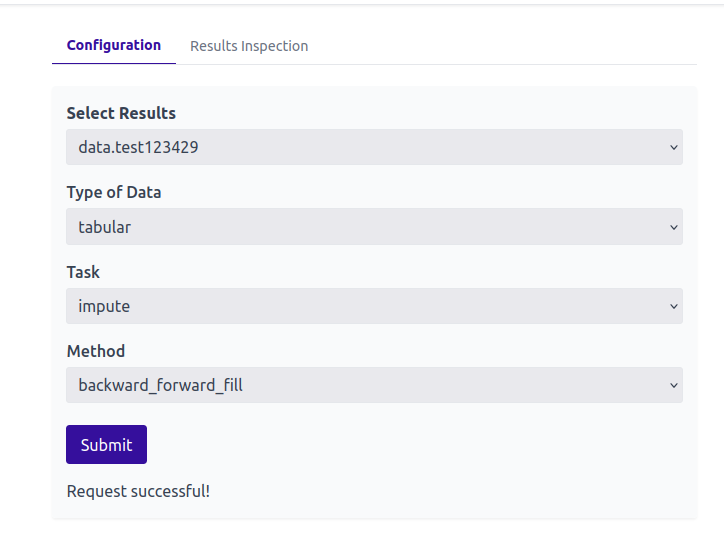The width and height of the screenshot is (724, 537).
Task: Click the Task field label
Action: pyautogui.click(x=83, y=272)
